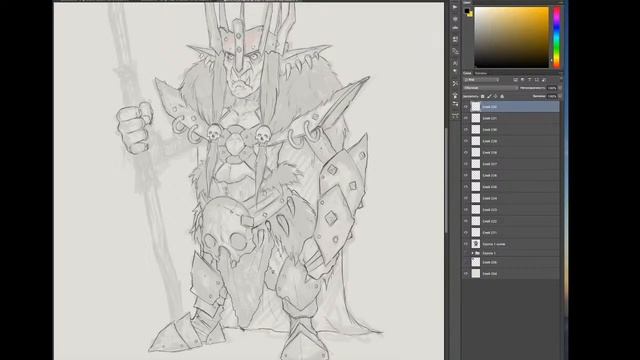Image resolution: width=640 pixels, height=360 pixels.
Task: Open the crossed-tools panel icon in dock
Action: [x=455, y=83]
